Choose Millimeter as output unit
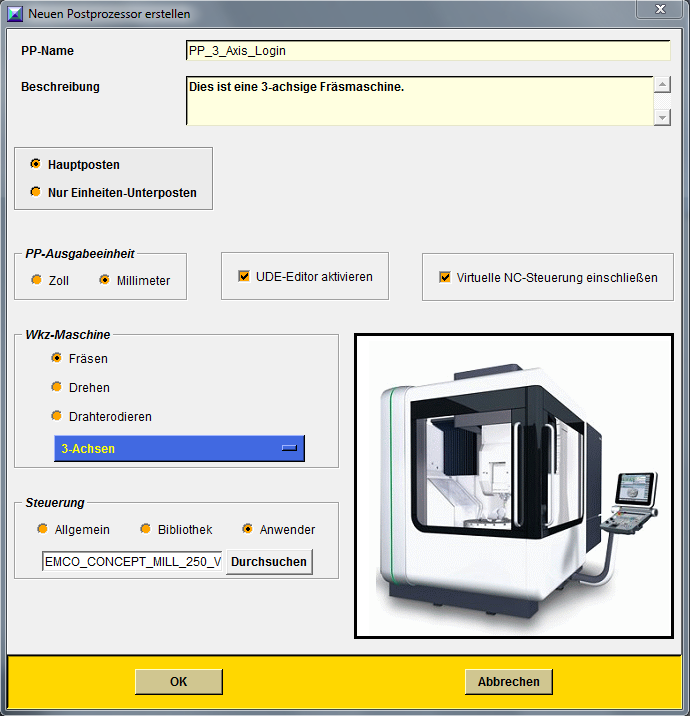This screenshot has height=716, width=690. point(104,279)
